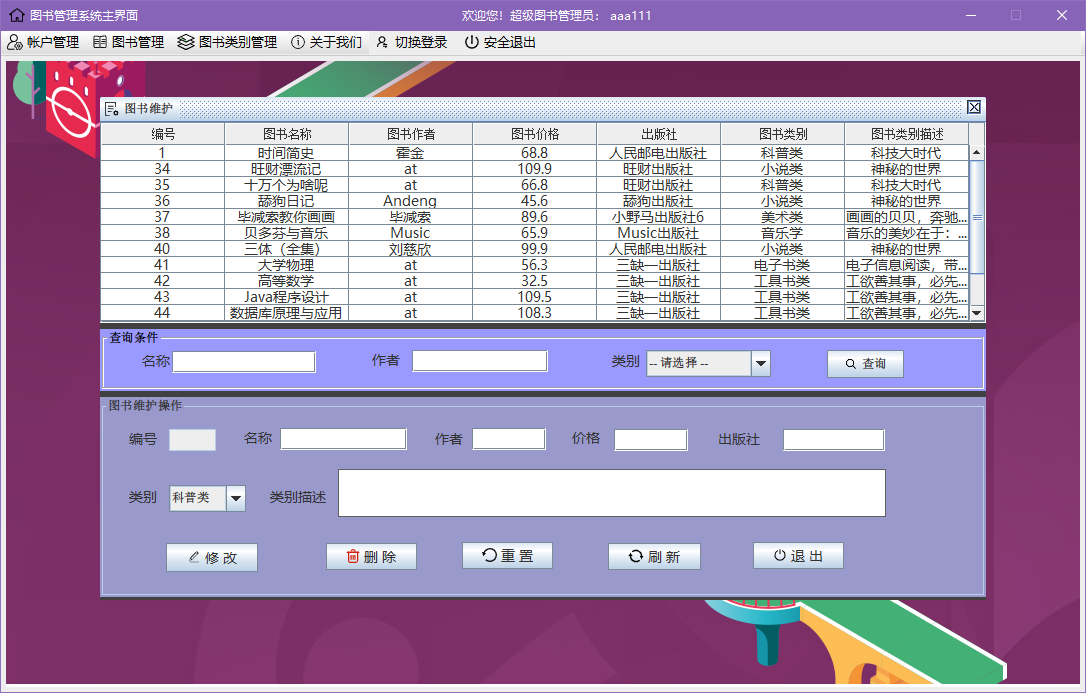The width and height of the screenshot is (1086, 693).
Task: Click the price cell 108.3
Action: point(535,312)
